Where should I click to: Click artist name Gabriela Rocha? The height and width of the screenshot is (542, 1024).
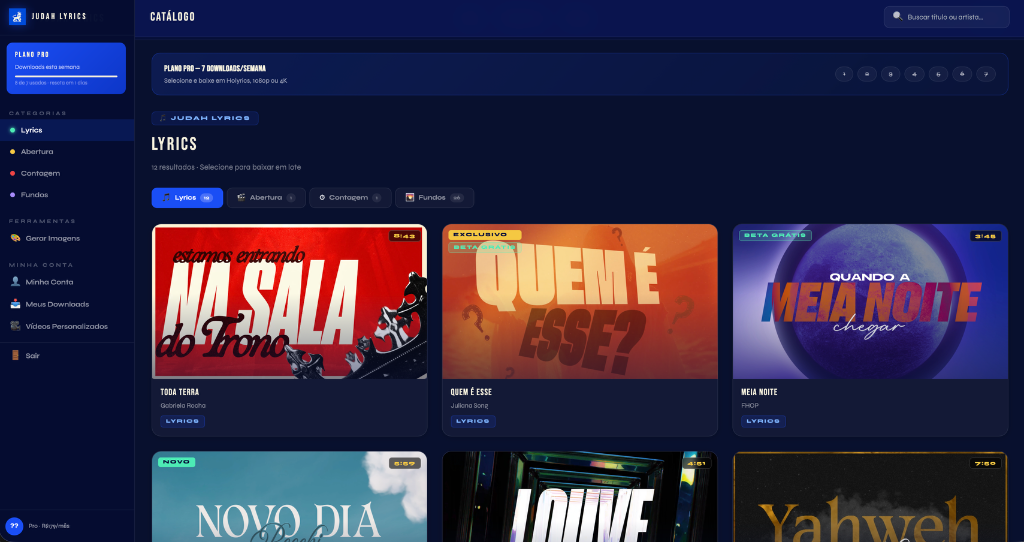(x=183, y=406)
